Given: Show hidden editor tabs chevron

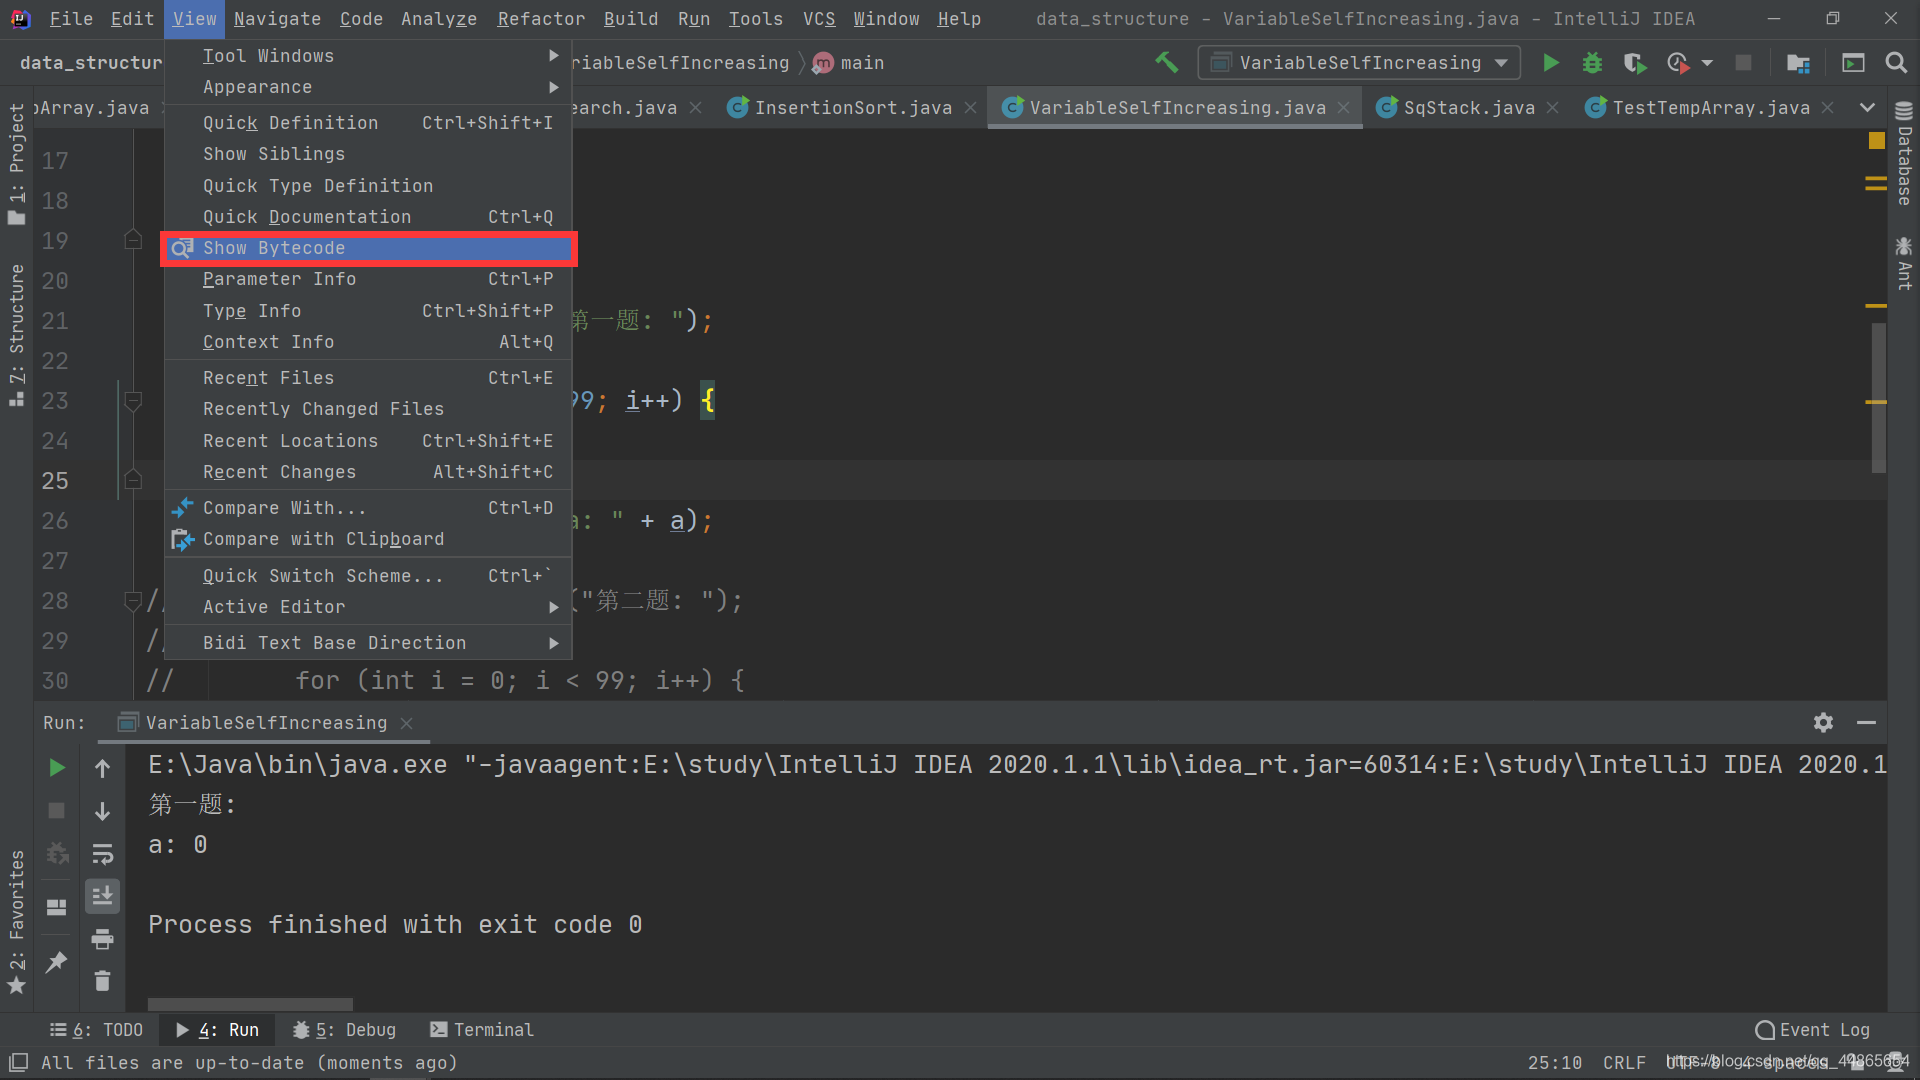Looking at the screenshot, I should click(1867, 107).
